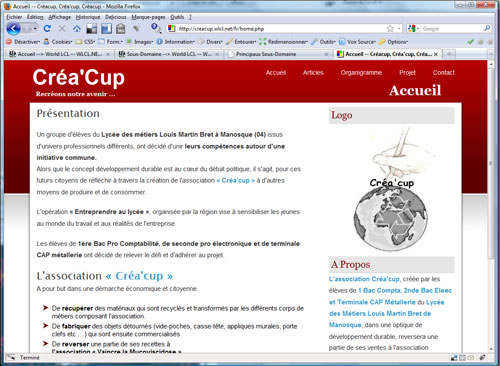The height and width of the screenshot is (366, 500).
Task: Close the Principaux Sous-Domaine tab
Action: coord(326,54)
